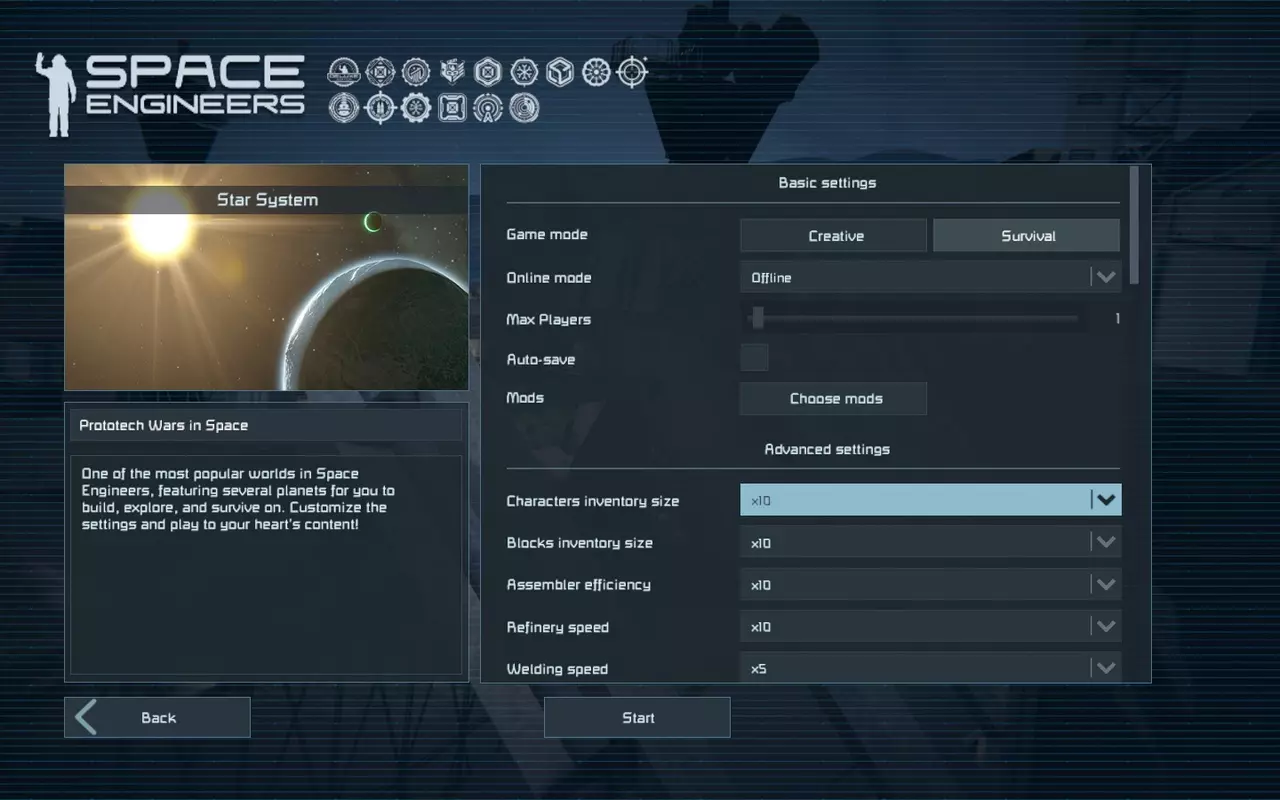
Task: Click the crosshair with twin towers DLC icon
Action: click(380, 107)
